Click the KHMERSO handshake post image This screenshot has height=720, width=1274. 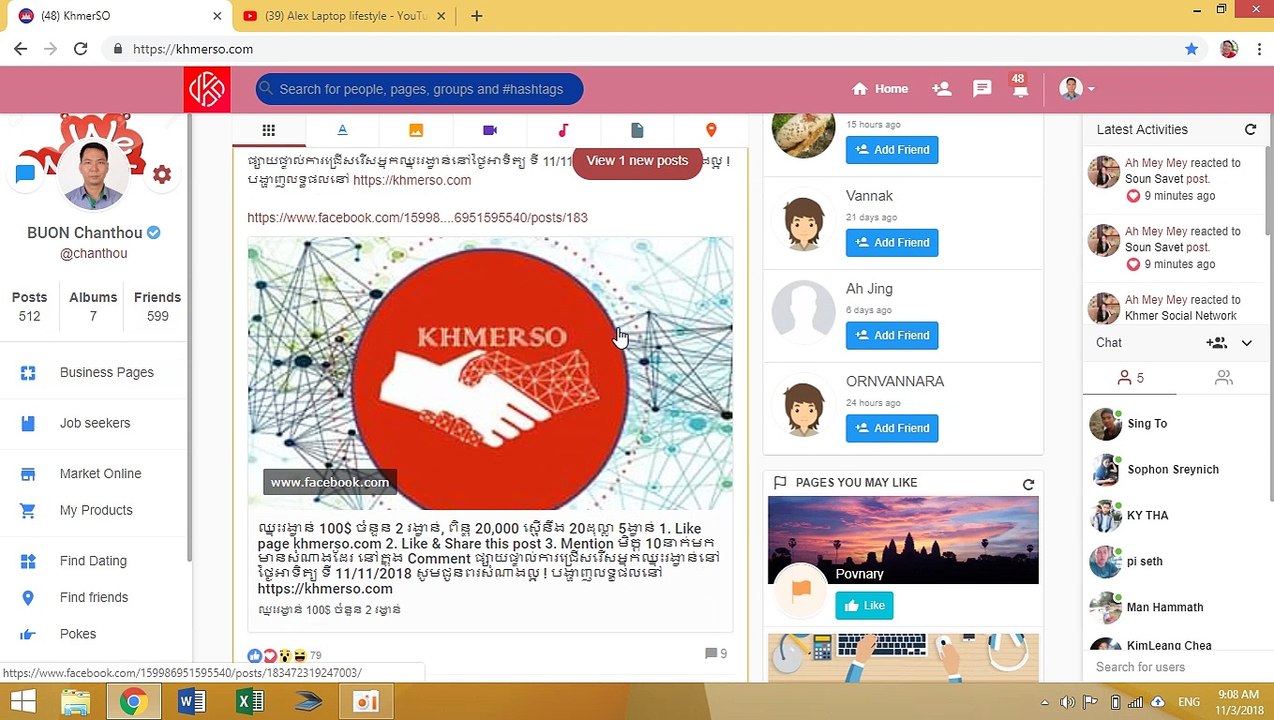490,374
